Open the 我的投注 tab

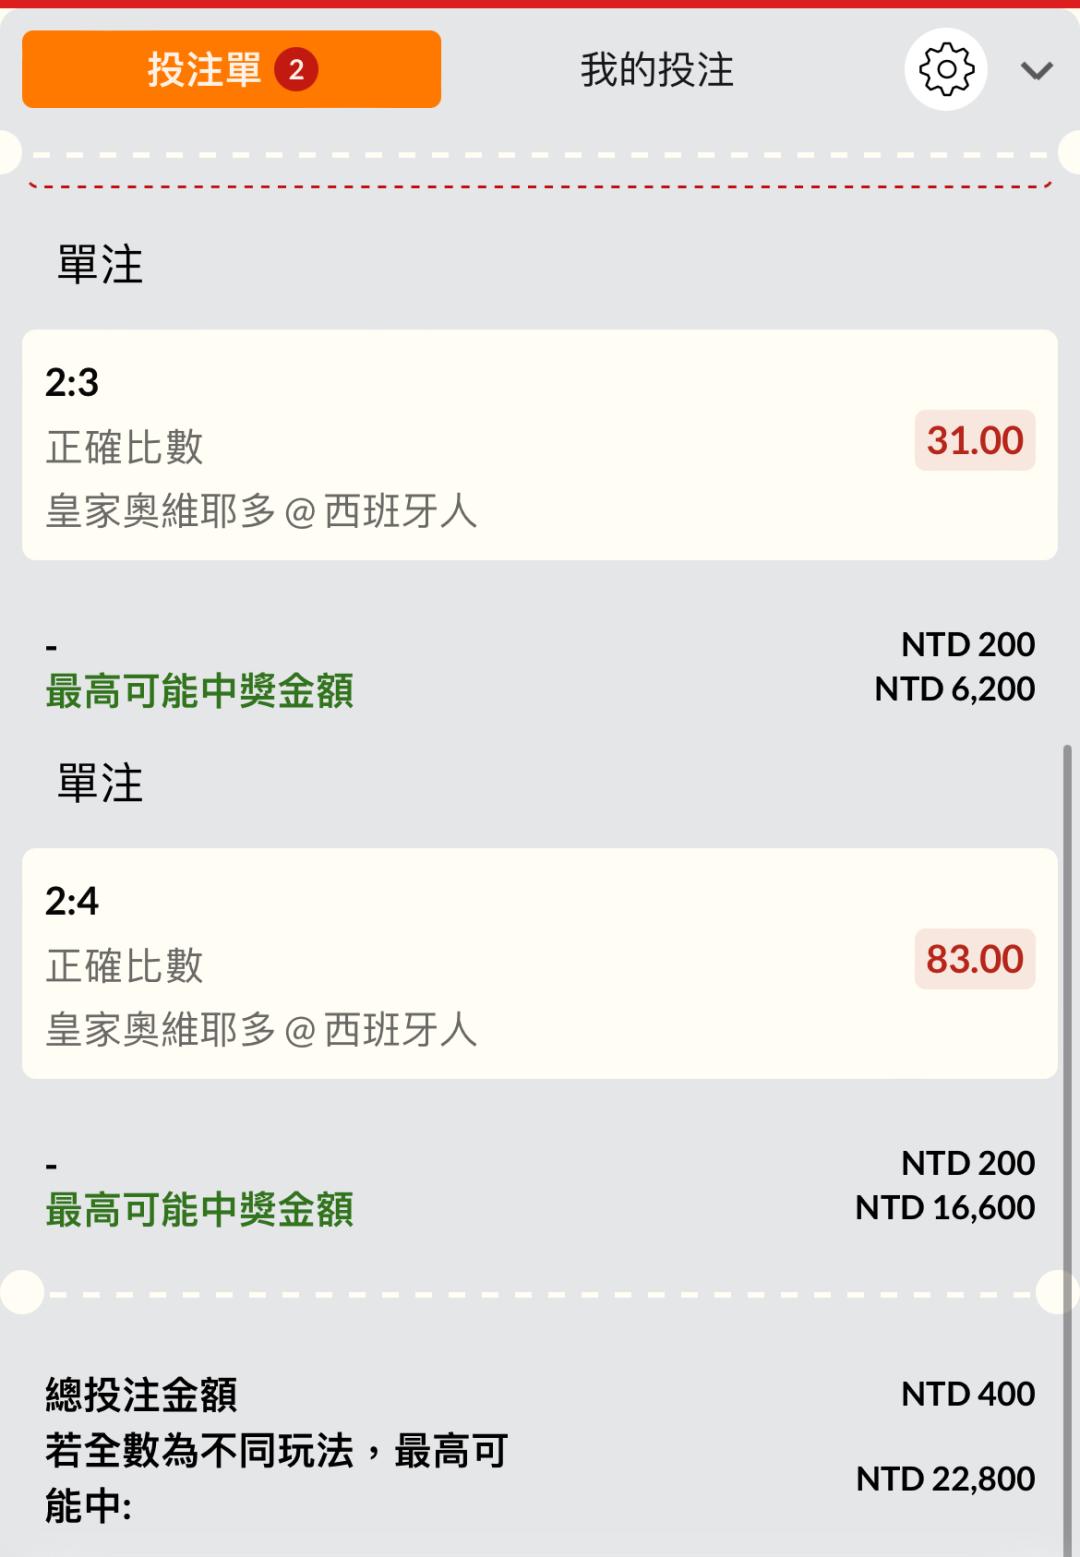click(x=657, y=70)
